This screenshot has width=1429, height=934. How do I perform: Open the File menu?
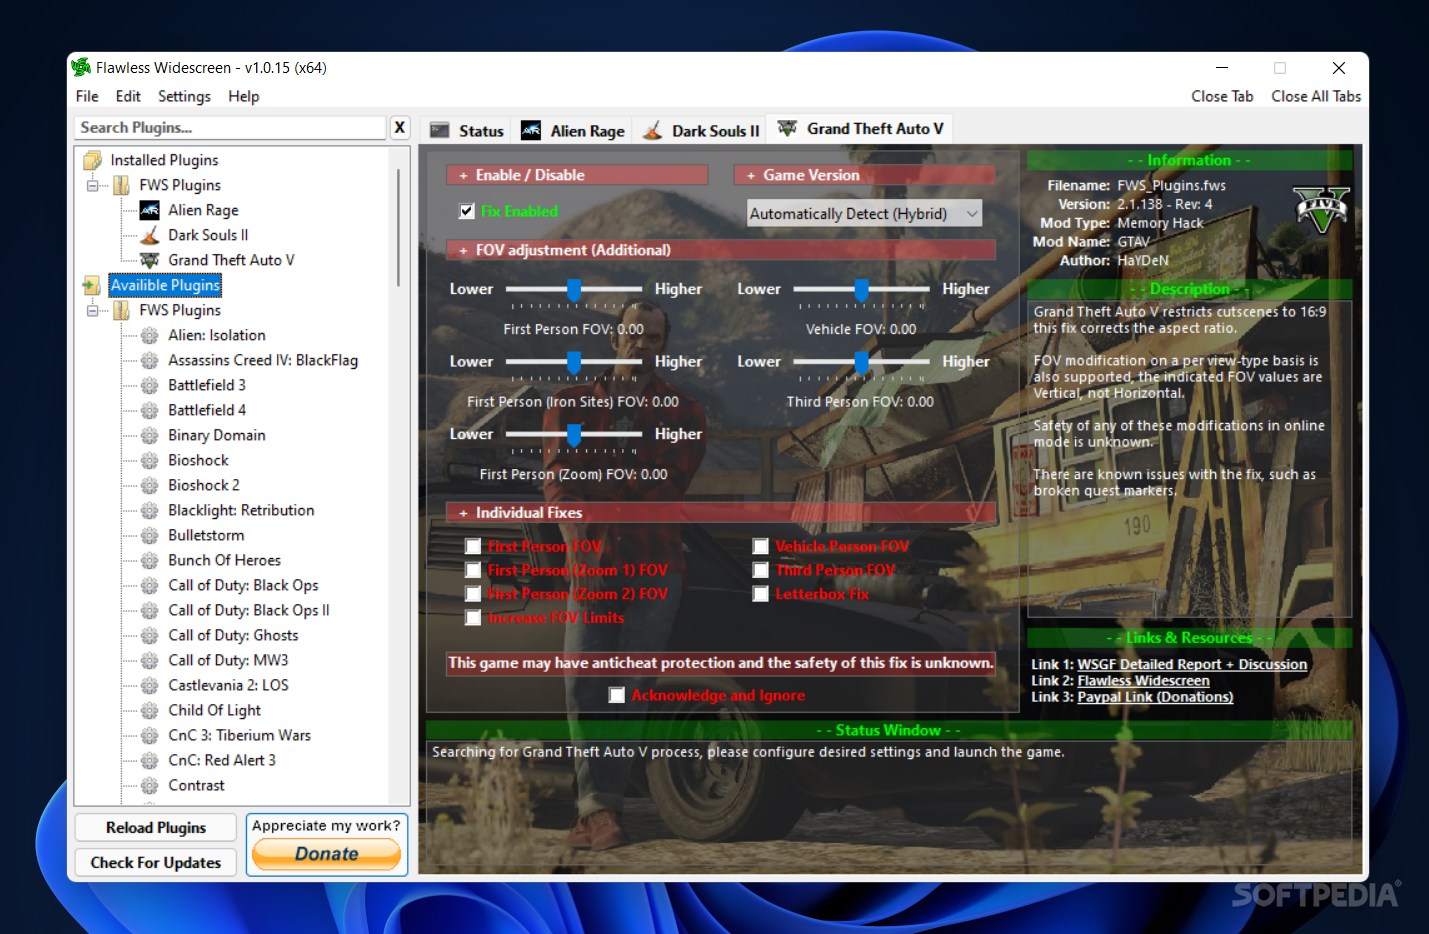(x=87, y=96)
